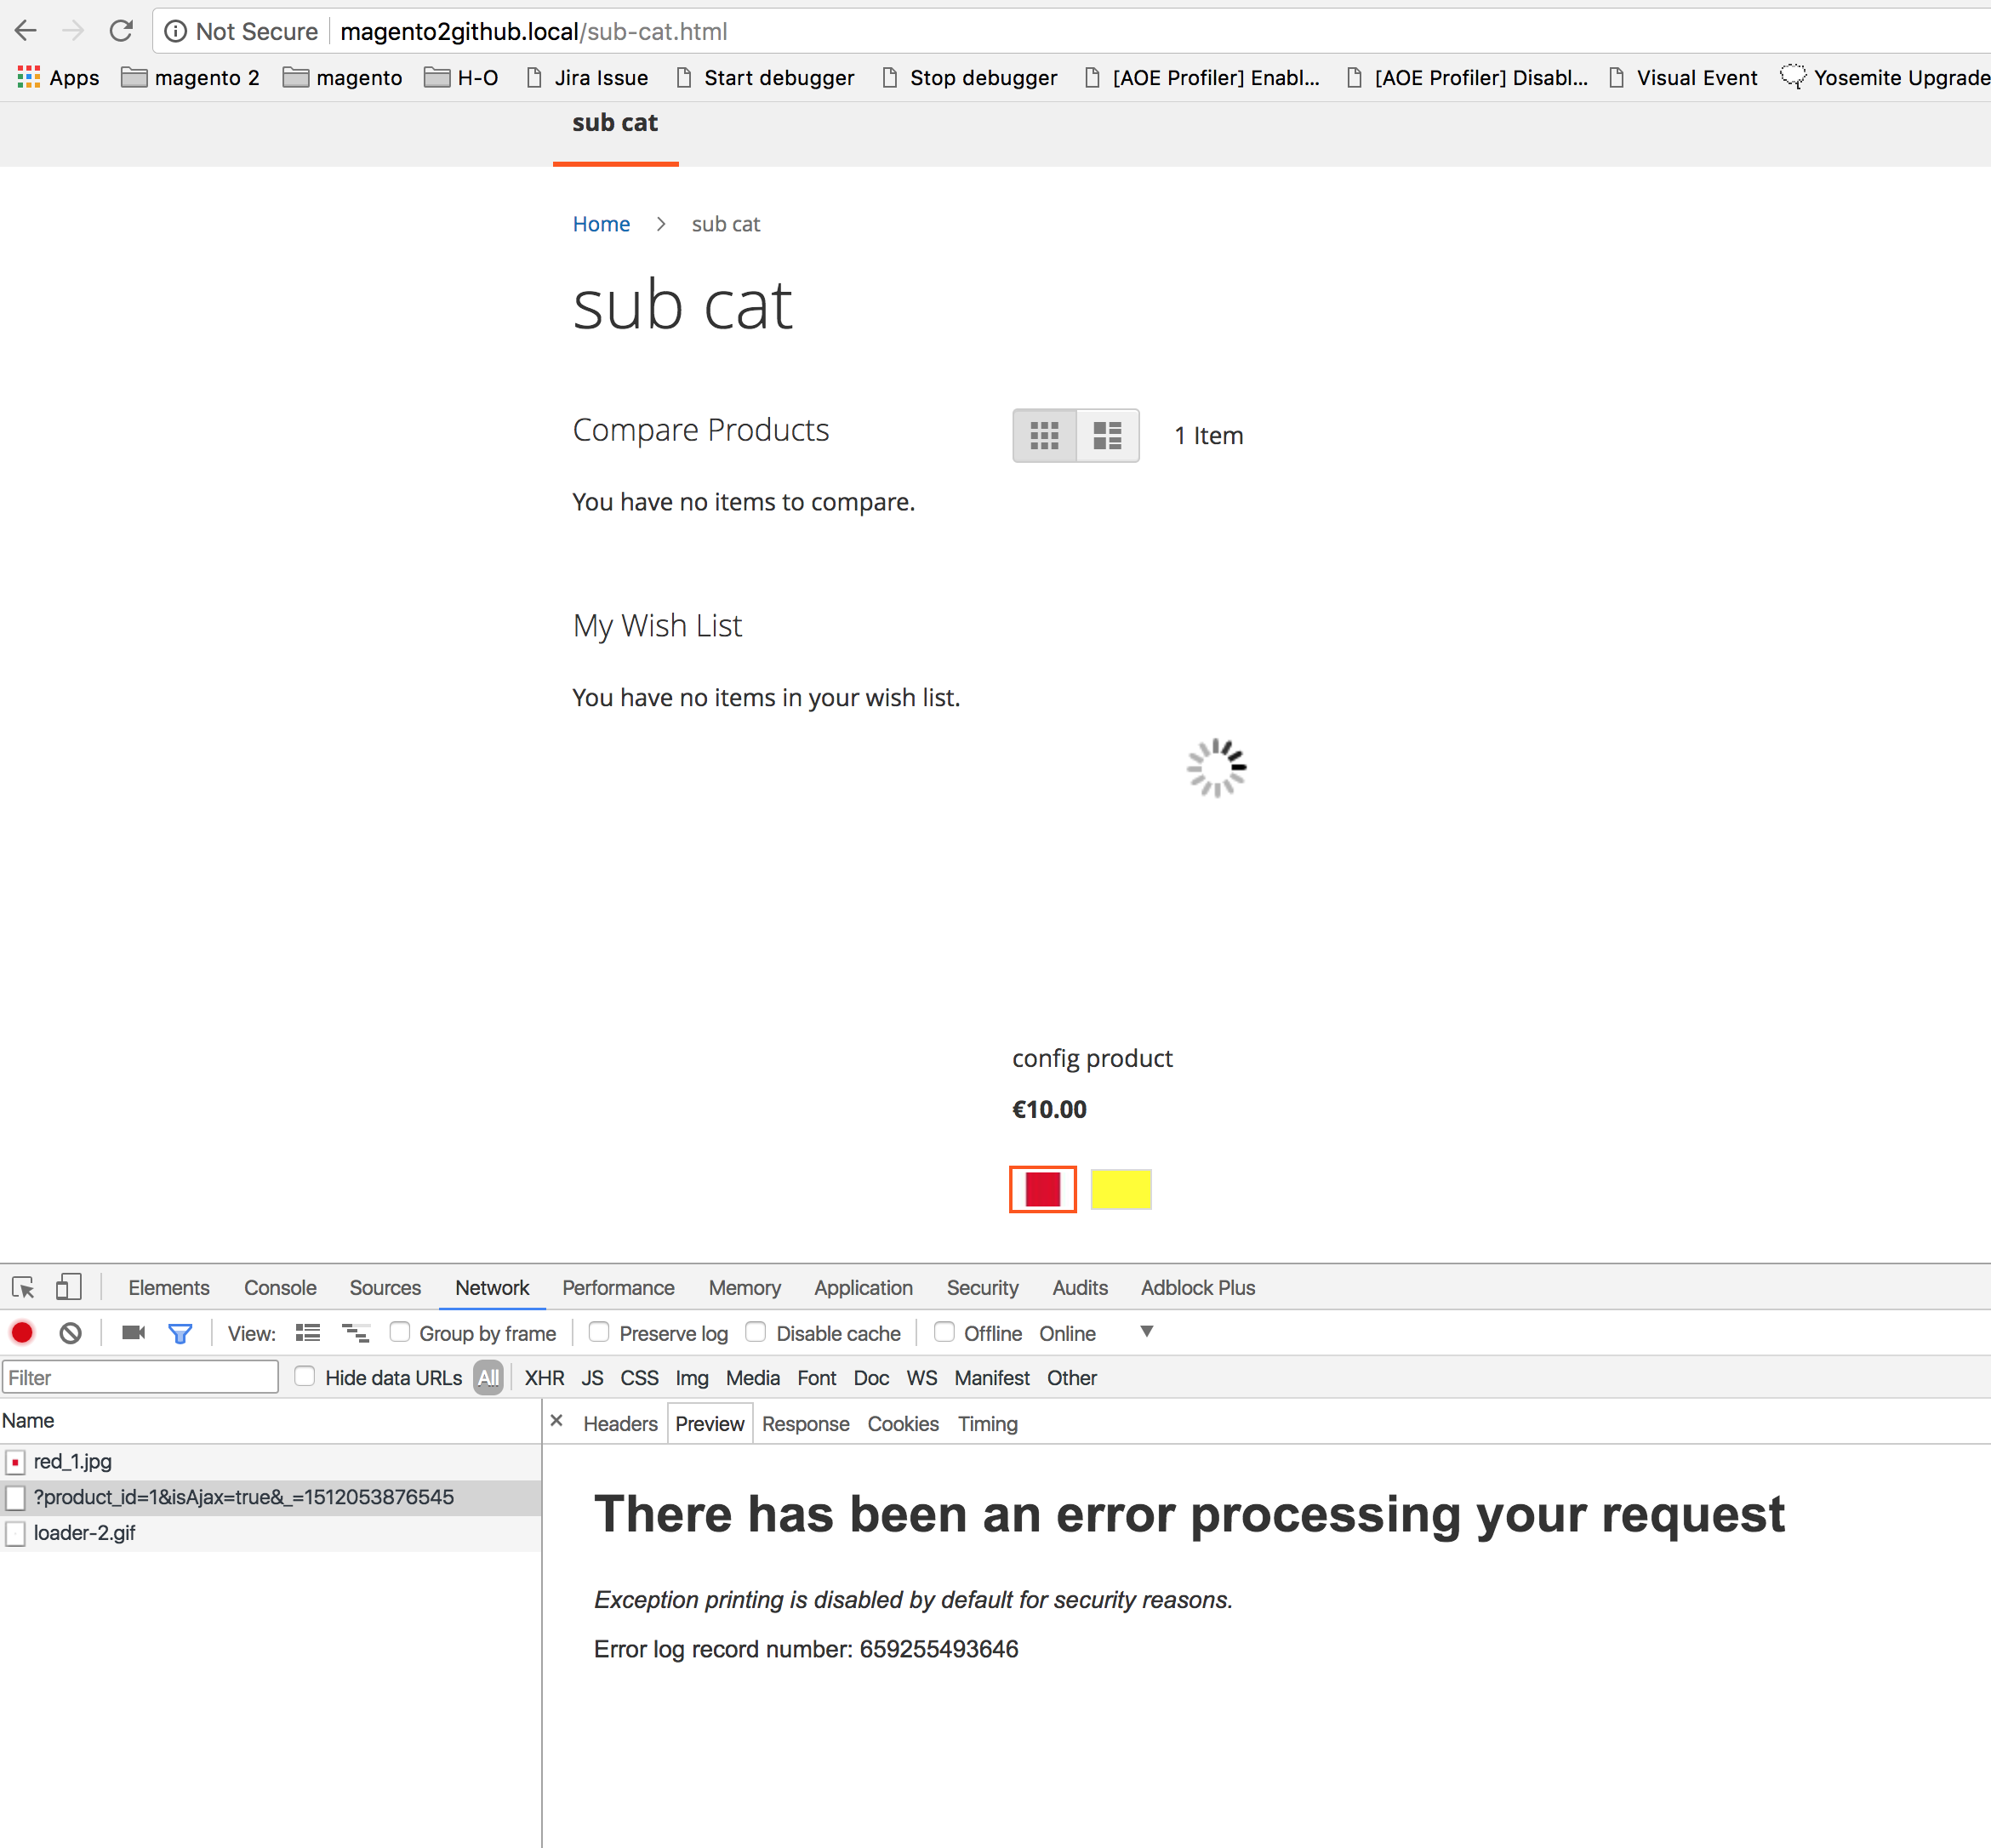Enable the Group by frame checkbox
The width and height of the screenshot is (1991, 1848).
tap(400, 1332)
